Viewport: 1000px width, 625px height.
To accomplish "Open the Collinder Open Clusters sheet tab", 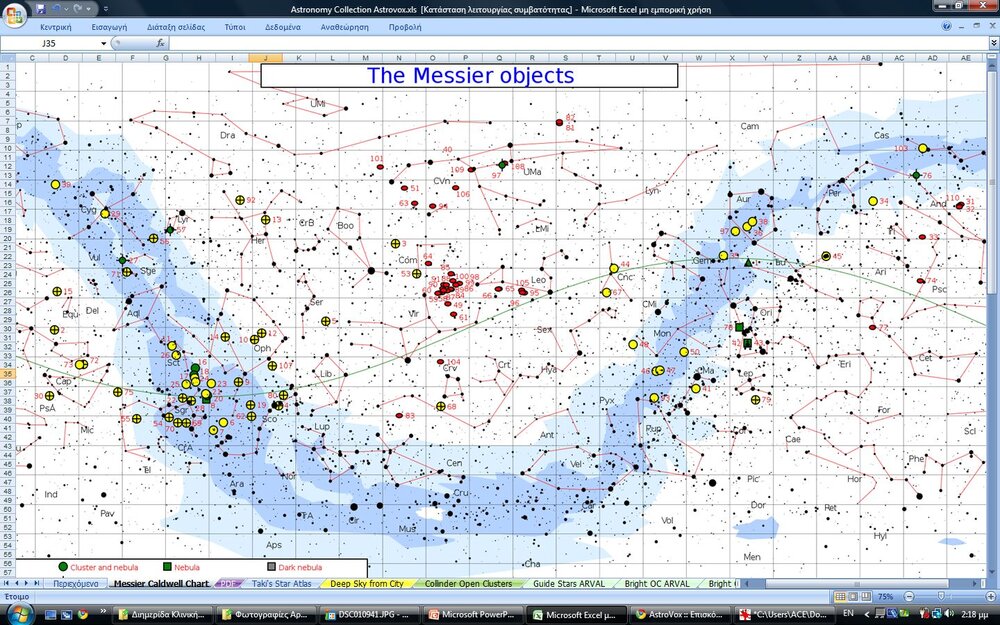I will click(468, 583).
